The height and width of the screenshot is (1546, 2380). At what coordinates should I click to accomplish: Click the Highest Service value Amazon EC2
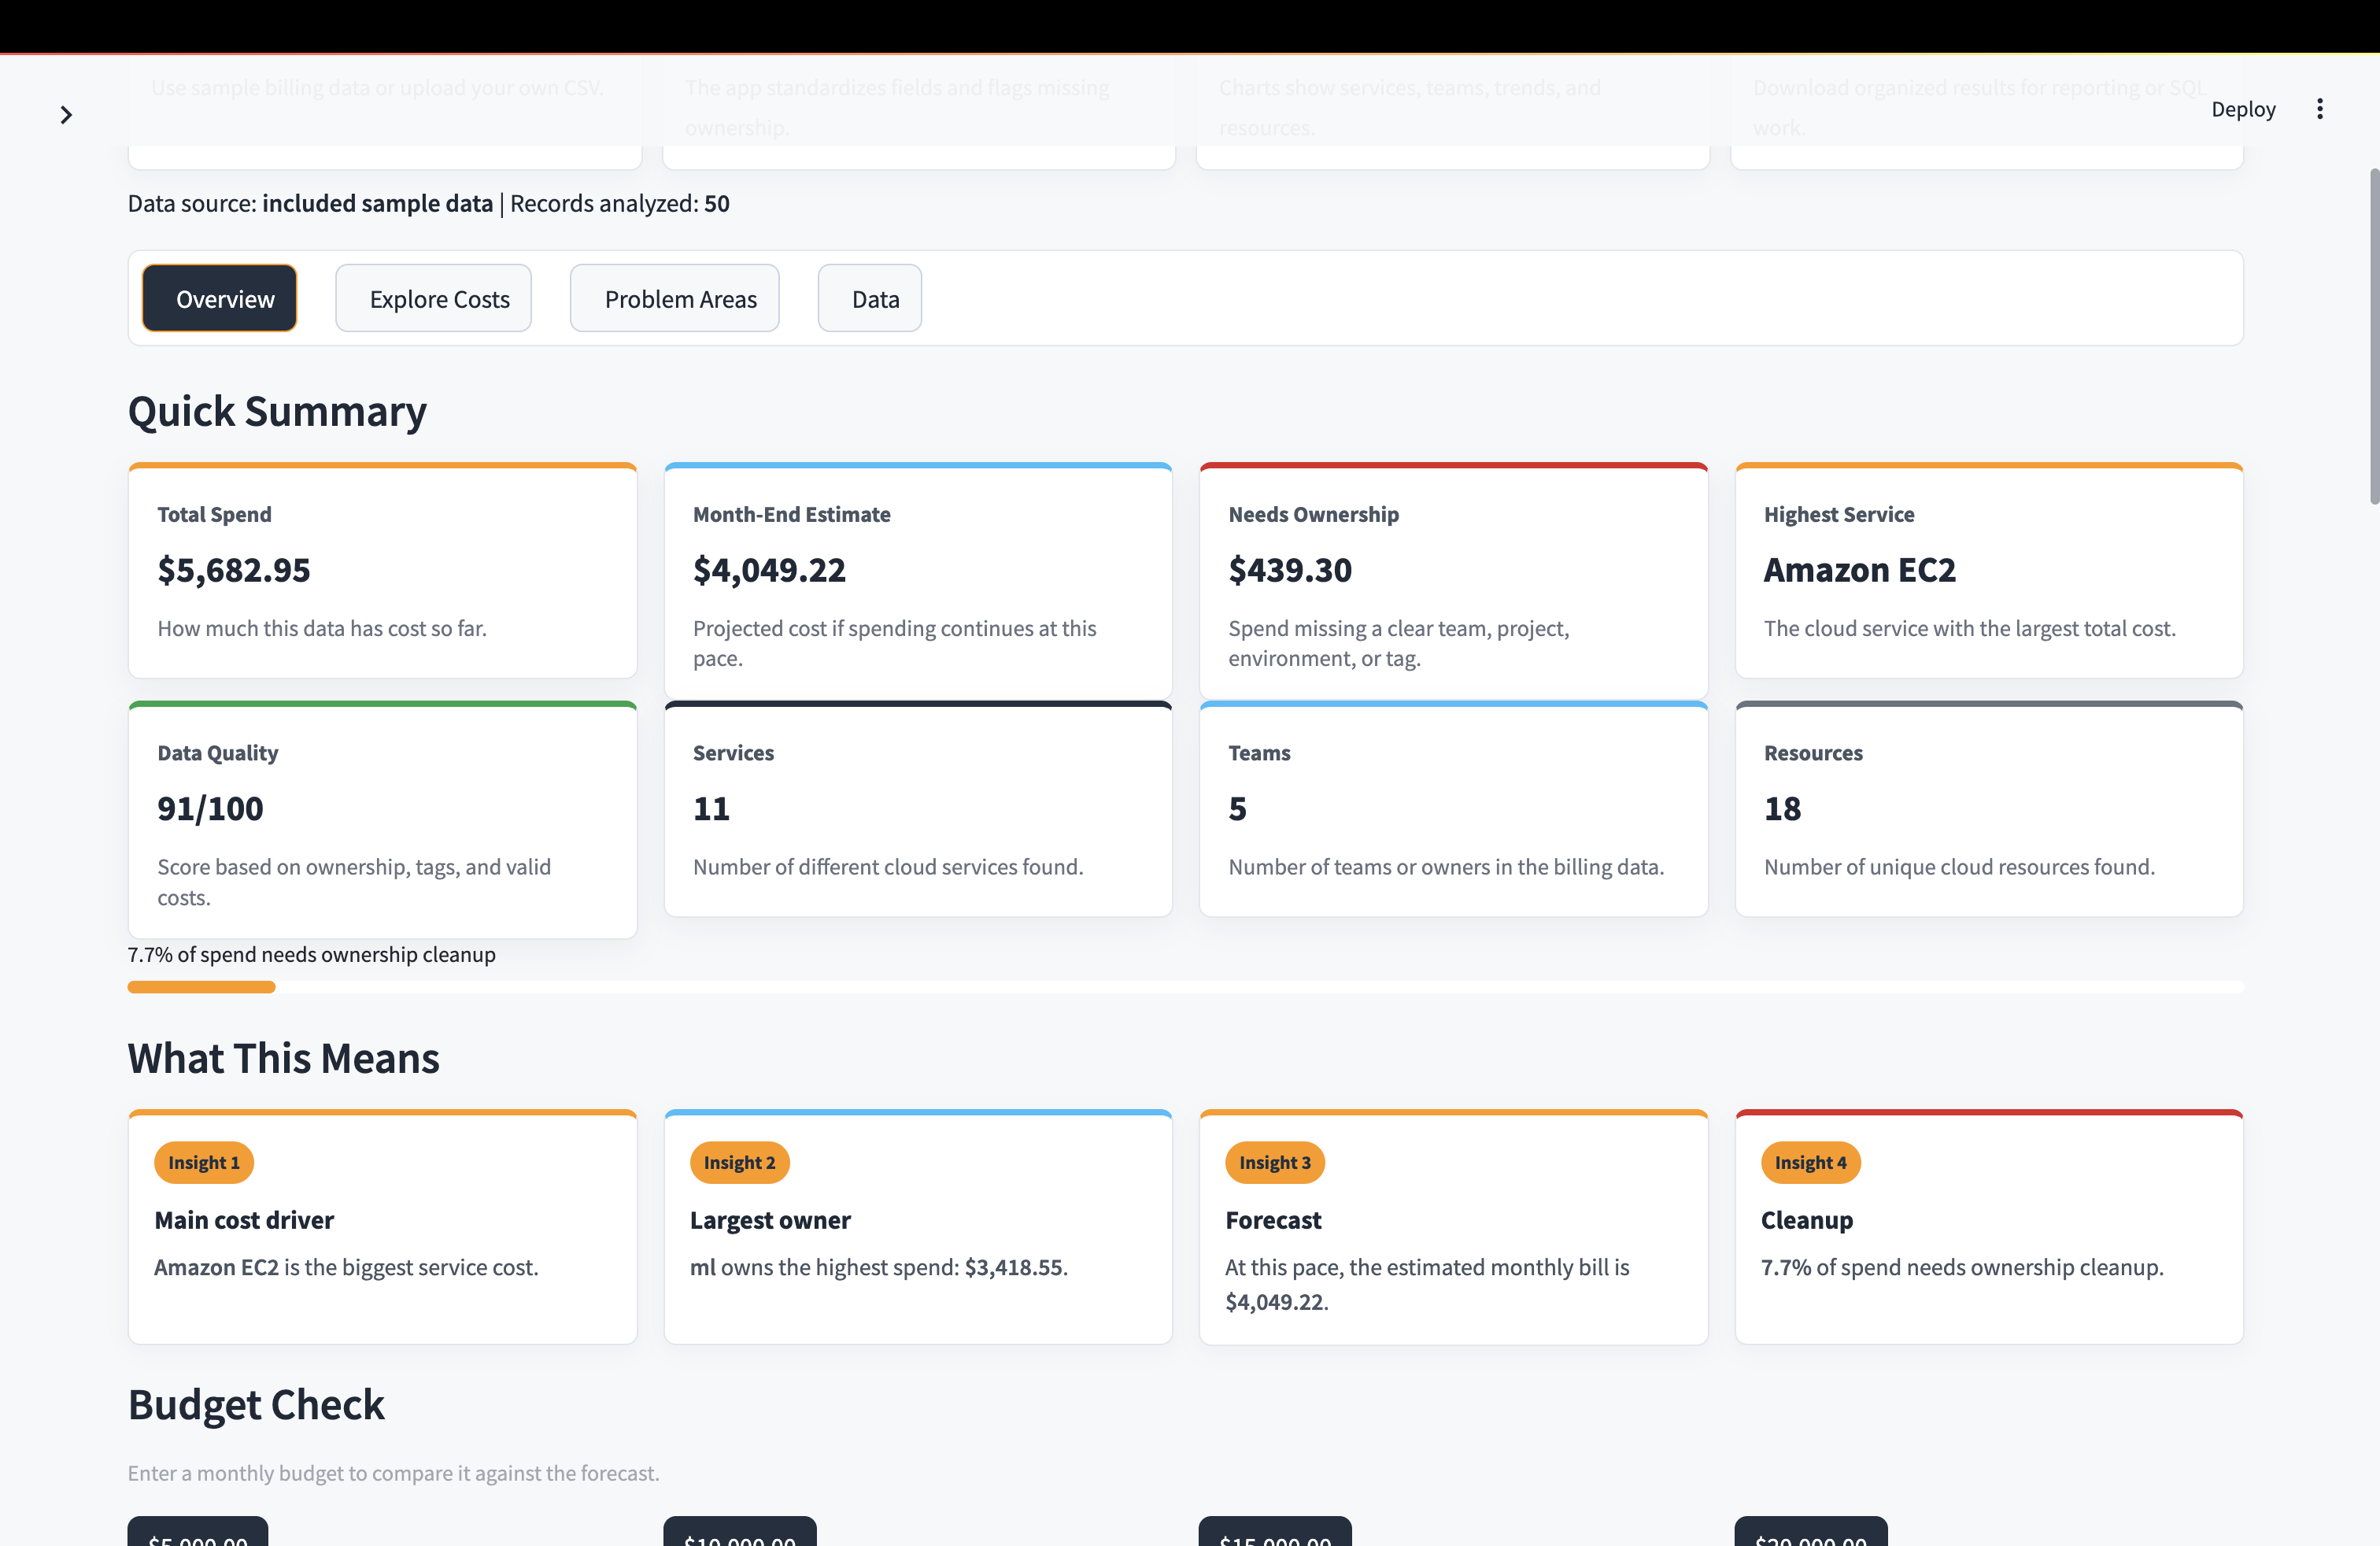[1859, 570]
